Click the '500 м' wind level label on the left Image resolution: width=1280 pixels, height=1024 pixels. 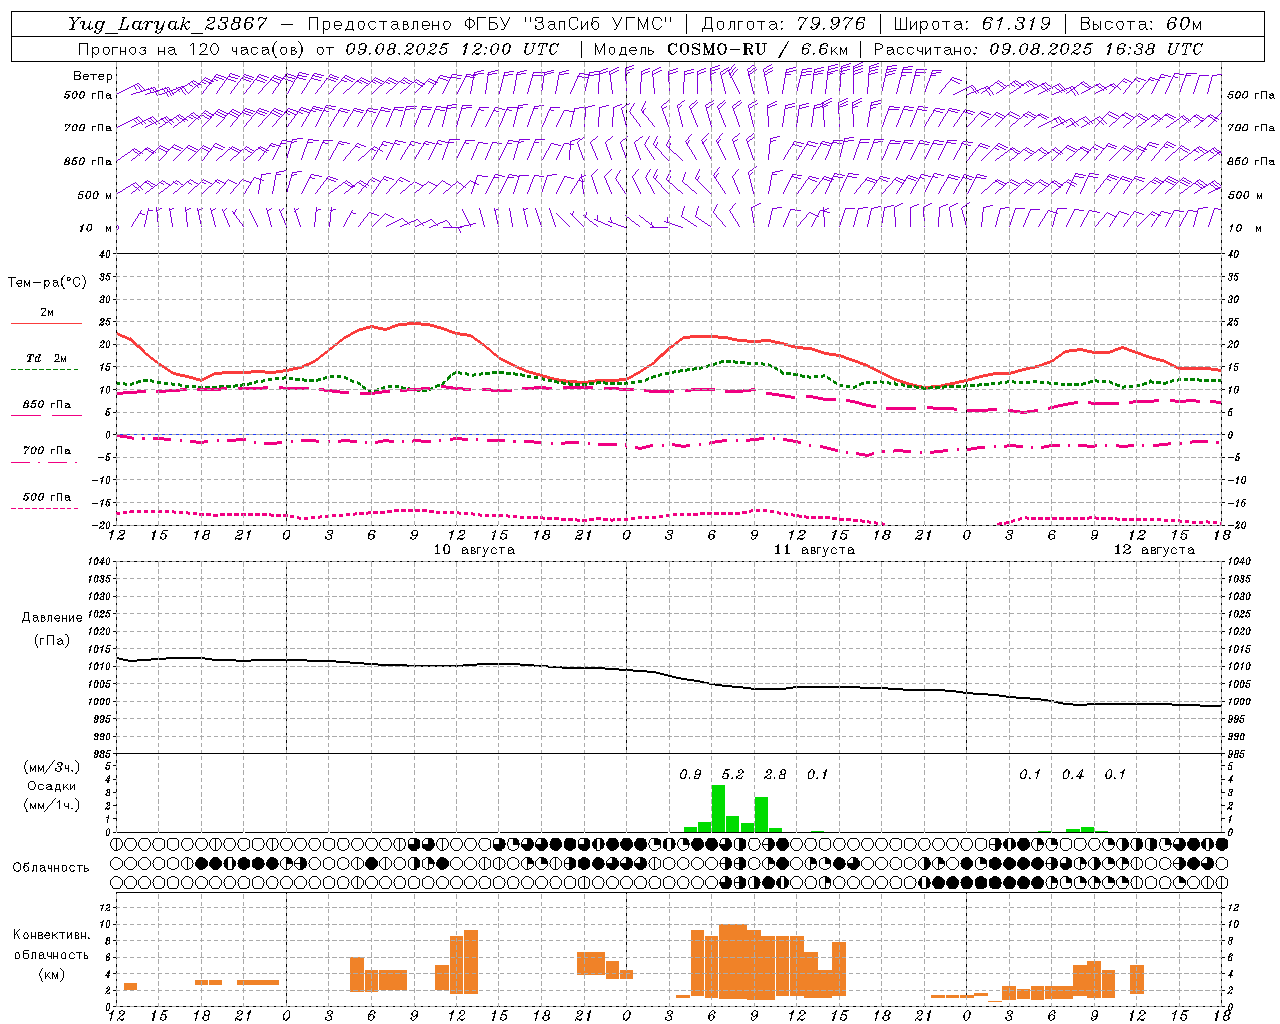95,195
